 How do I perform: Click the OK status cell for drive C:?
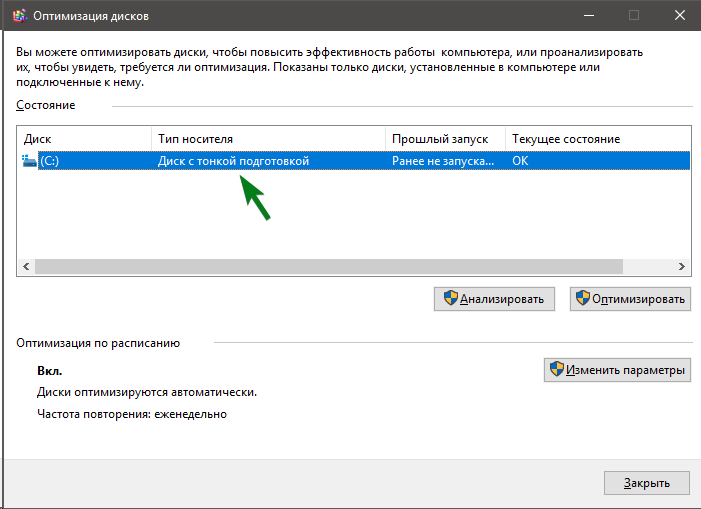[520, 161]
